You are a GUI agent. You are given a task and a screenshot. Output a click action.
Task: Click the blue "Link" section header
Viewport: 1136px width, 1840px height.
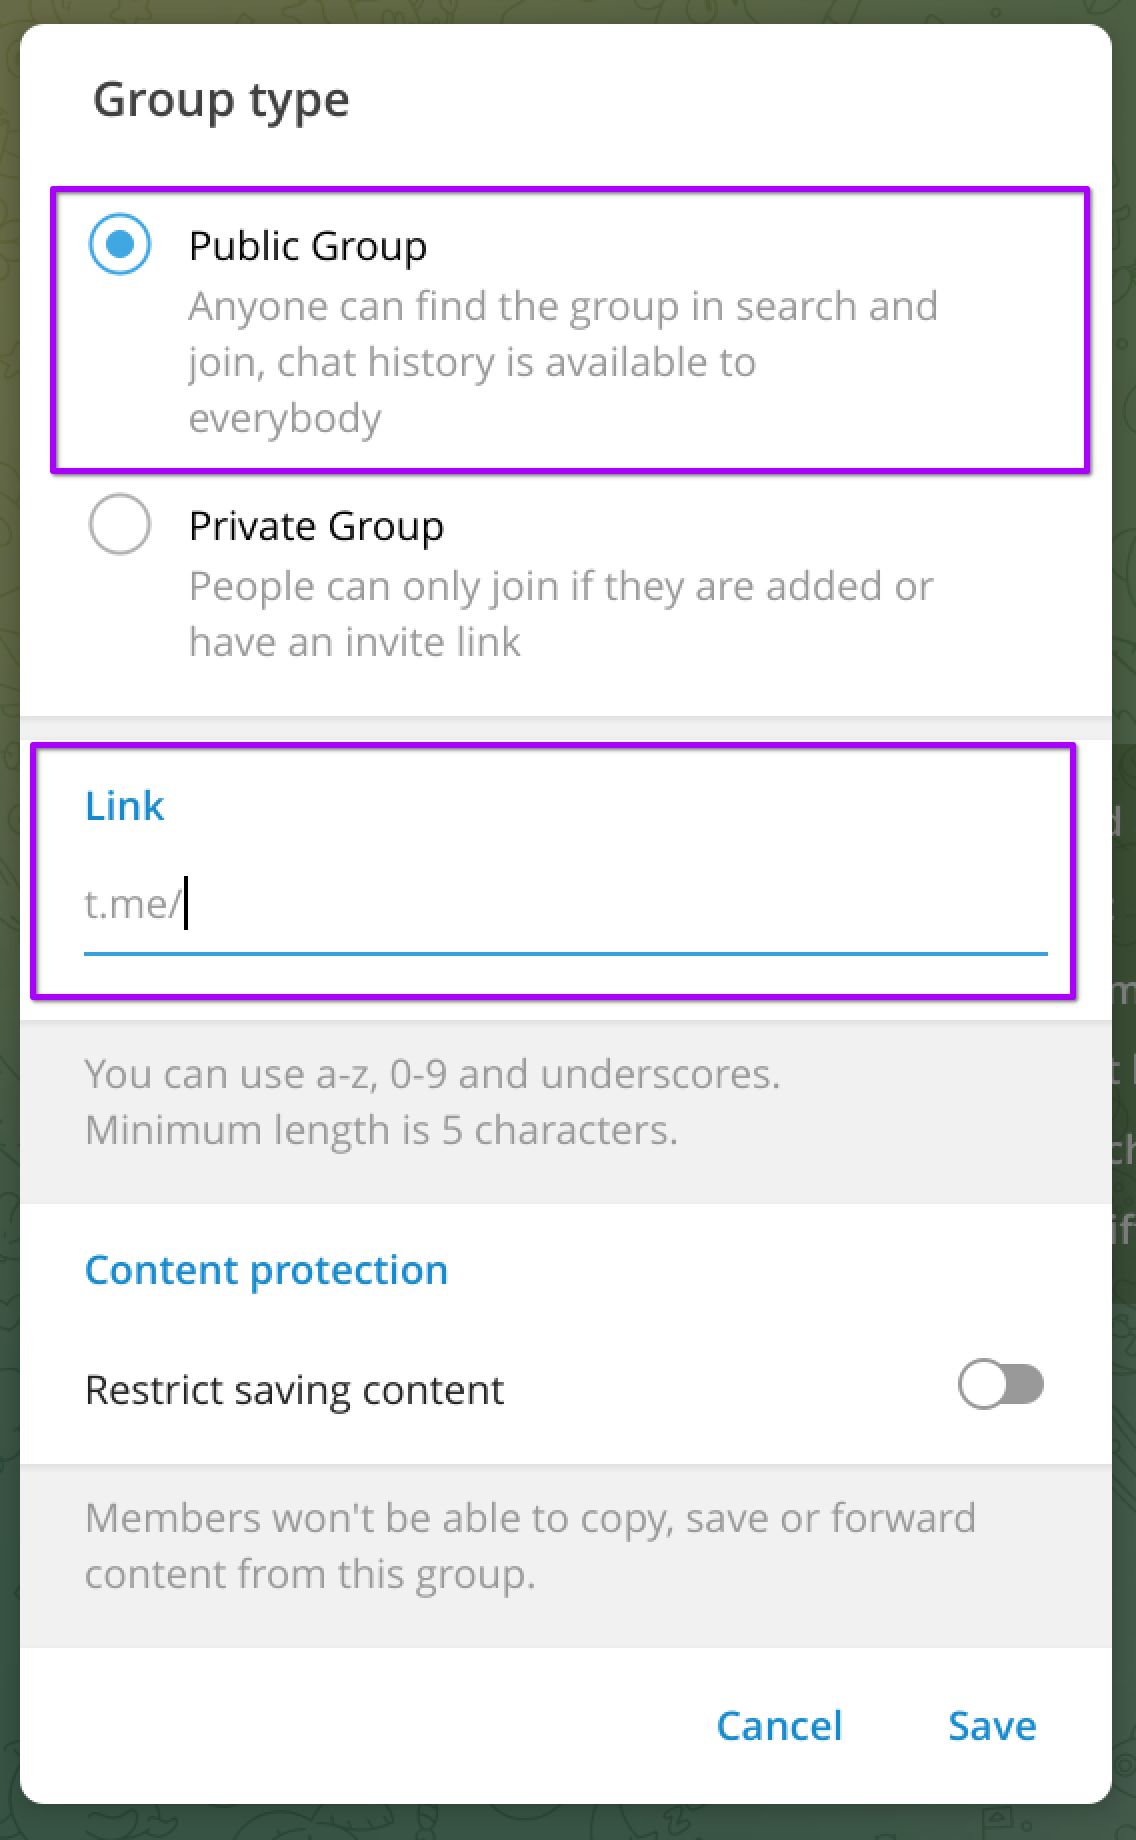(124, 806)
